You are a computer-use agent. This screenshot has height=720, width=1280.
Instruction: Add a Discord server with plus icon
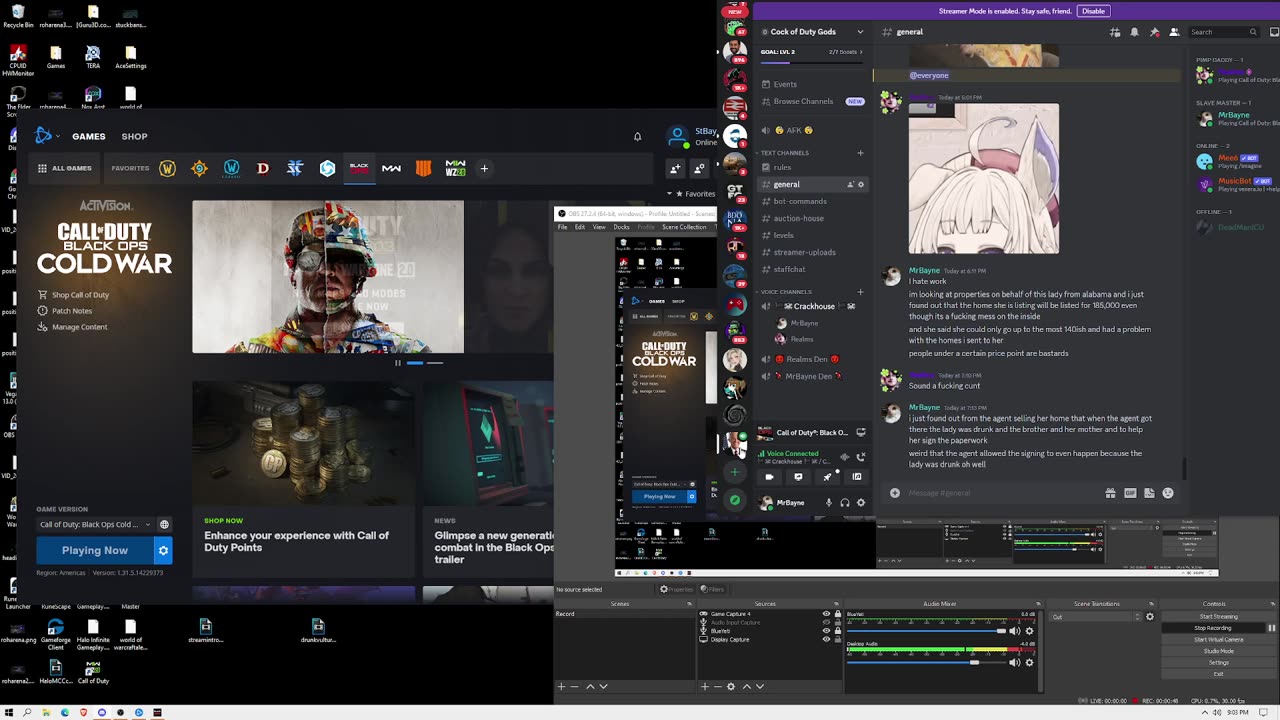click(x=735, y=472)
